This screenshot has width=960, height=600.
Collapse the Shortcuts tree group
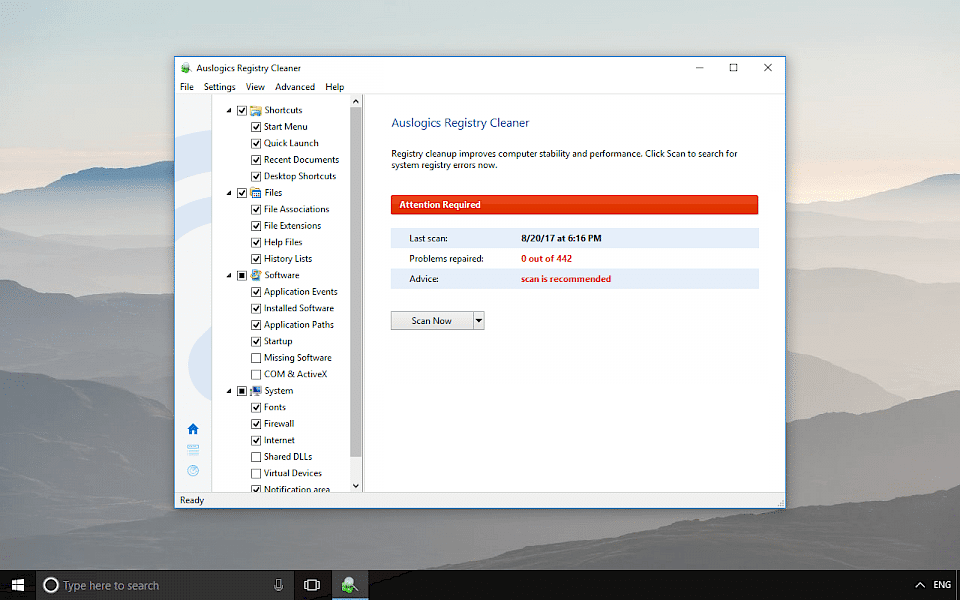coord(230,111)
